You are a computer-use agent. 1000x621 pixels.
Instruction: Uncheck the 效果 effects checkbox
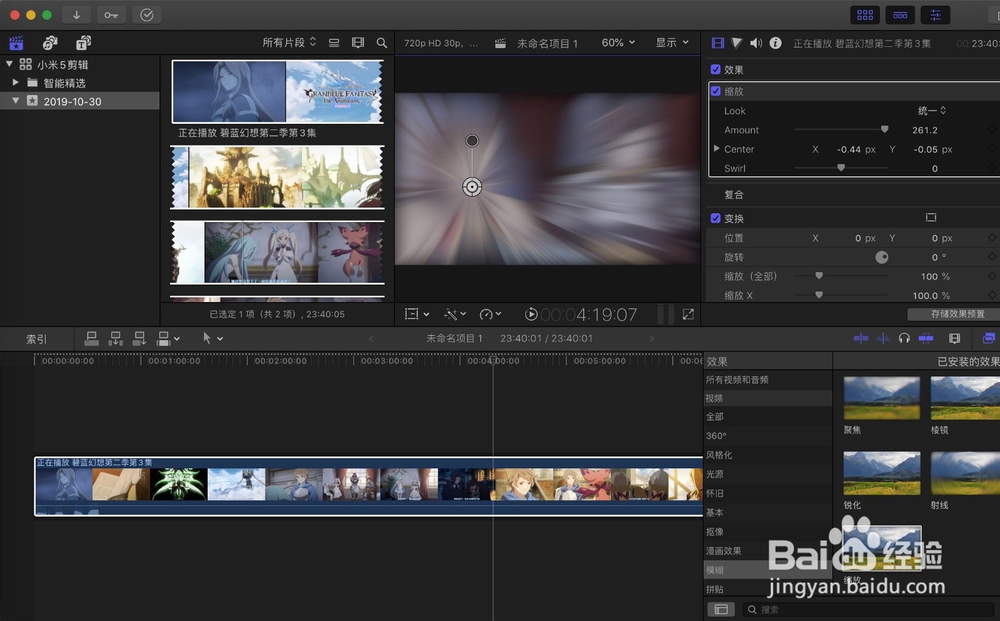point(716,69)
